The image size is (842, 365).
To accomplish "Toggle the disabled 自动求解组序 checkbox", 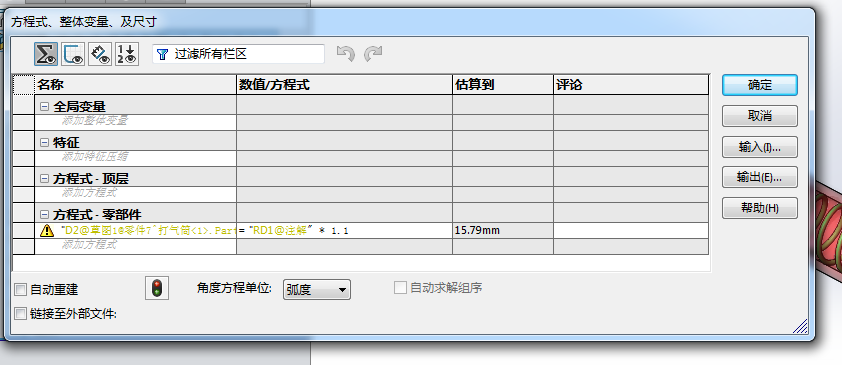I will point(400,288).
